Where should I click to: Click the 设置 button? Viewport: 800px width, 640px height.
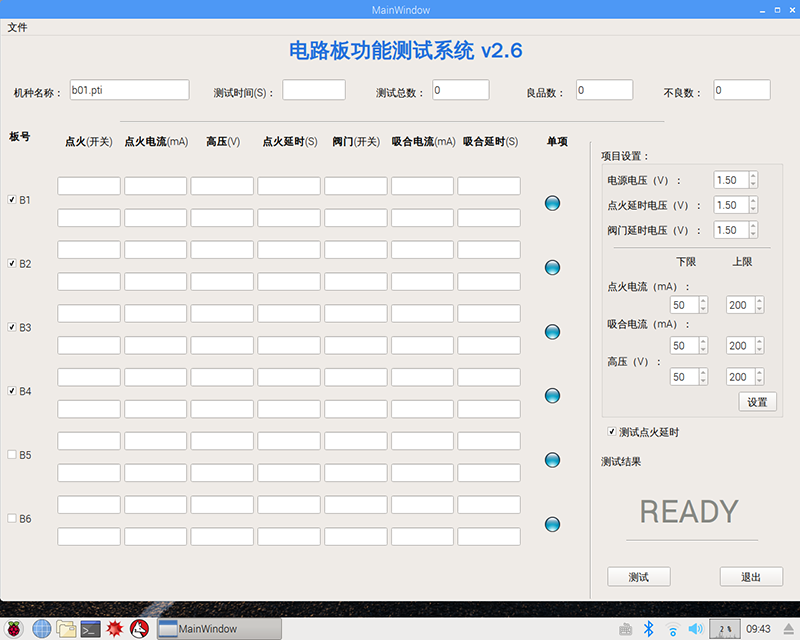[x=757, y=402]
